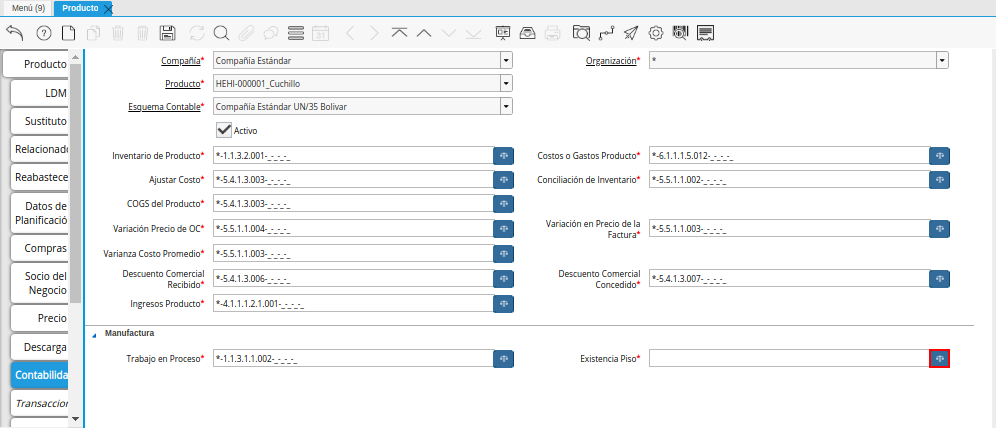Uncheck the Activo checkbox
Image resolution: width=996 pixels, height=428 pixels.
point(224,130)
